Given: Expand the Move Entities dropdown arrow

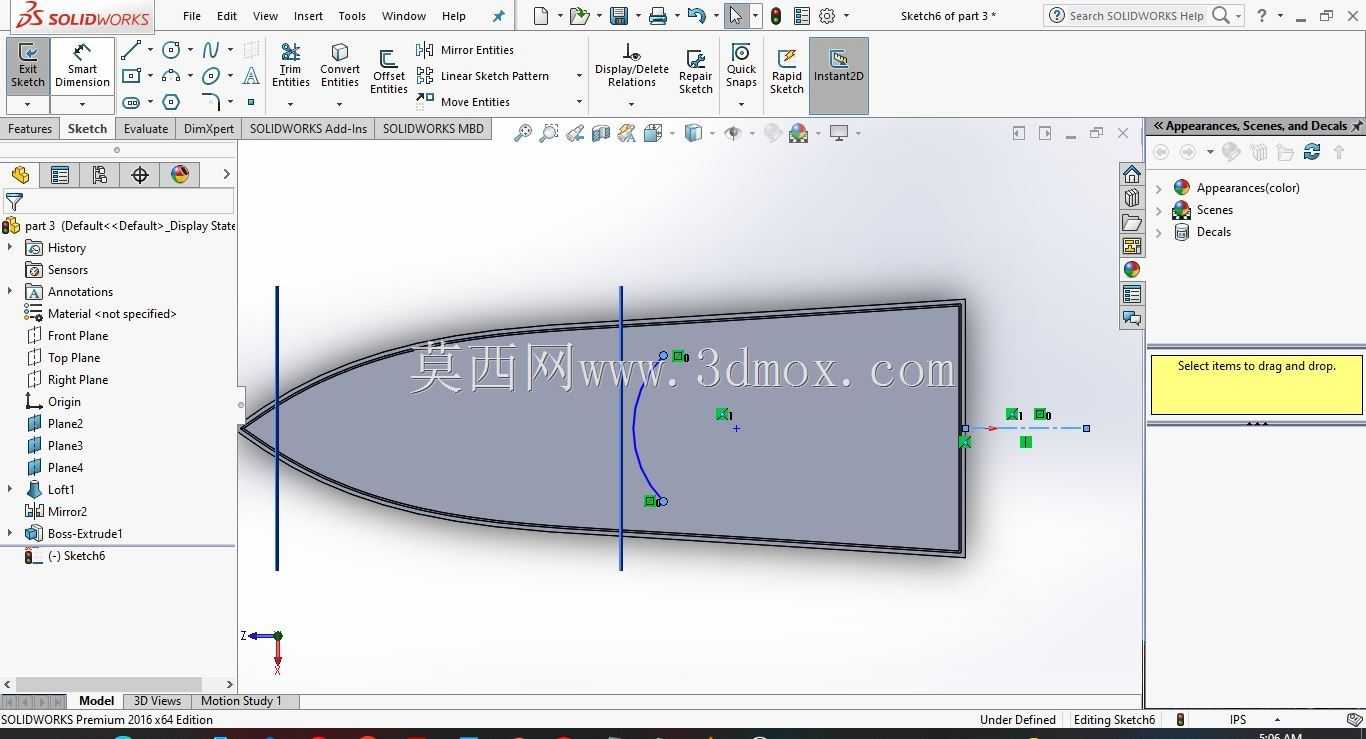Looking at the screenshot, I should (x=579, y=102).
